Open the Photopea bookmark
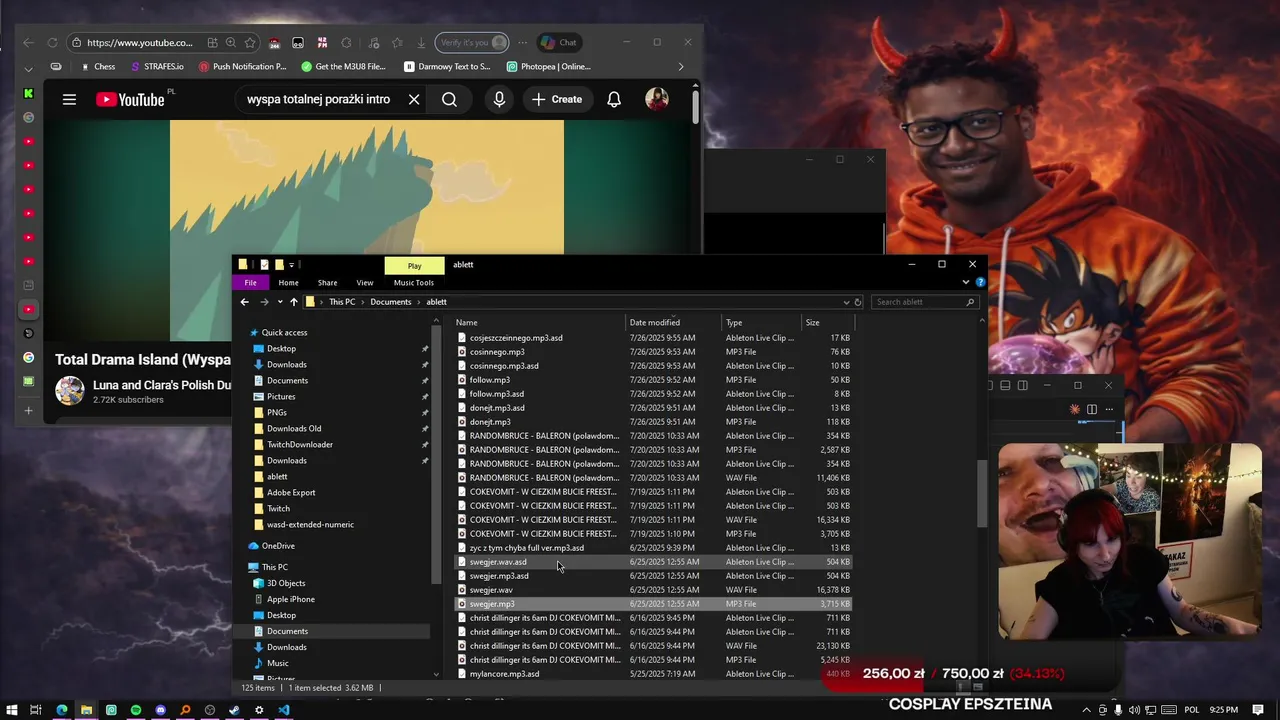Viewport: 1280px width, 720px height. (x=548, y=67)
